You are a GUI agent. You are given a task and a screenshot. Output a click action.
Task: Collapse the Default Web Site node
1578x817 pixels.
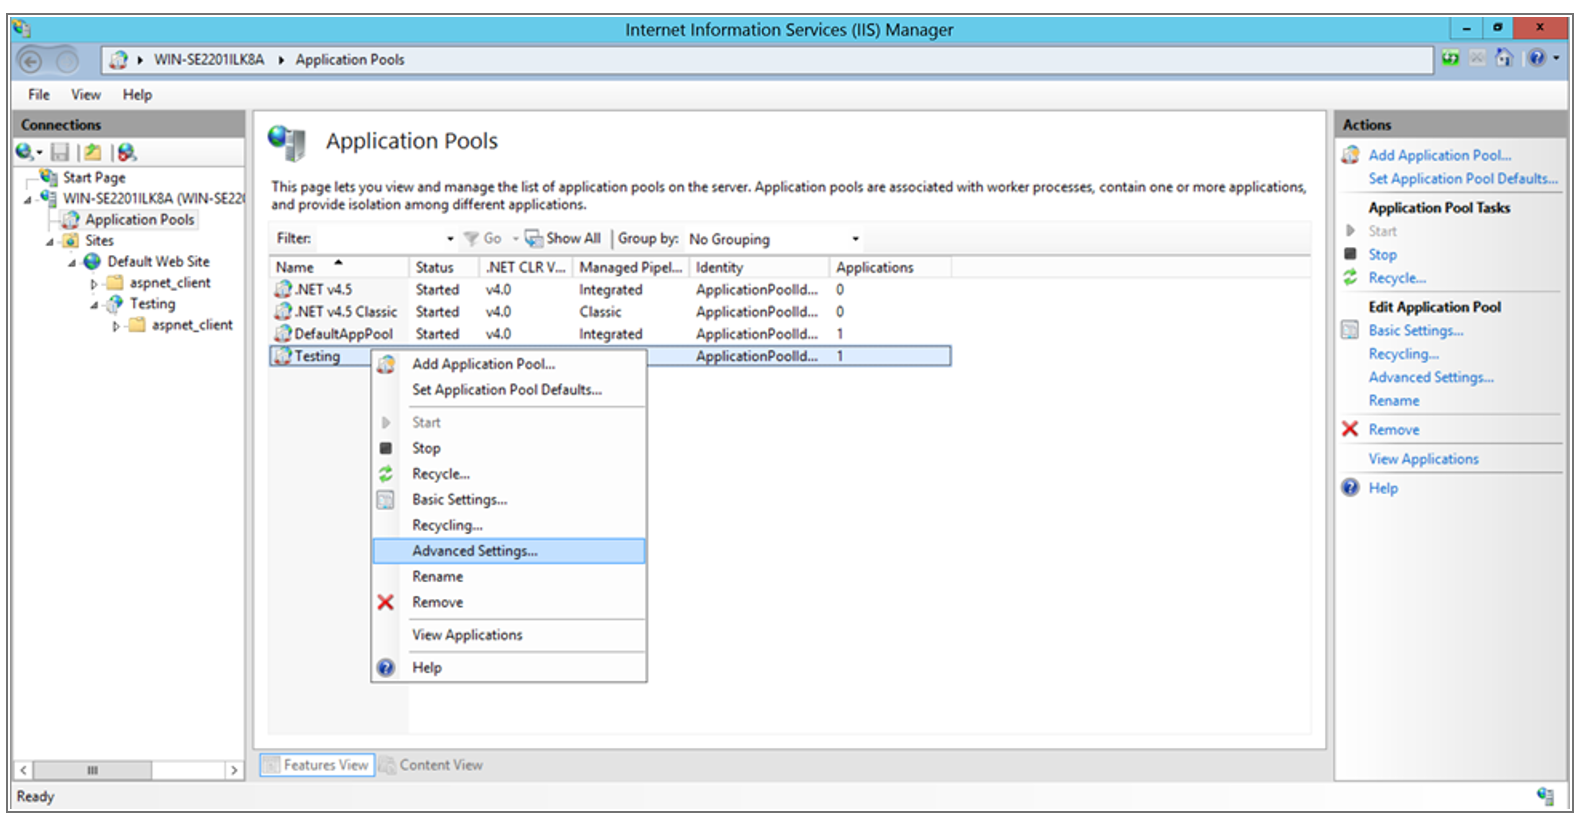72,262
